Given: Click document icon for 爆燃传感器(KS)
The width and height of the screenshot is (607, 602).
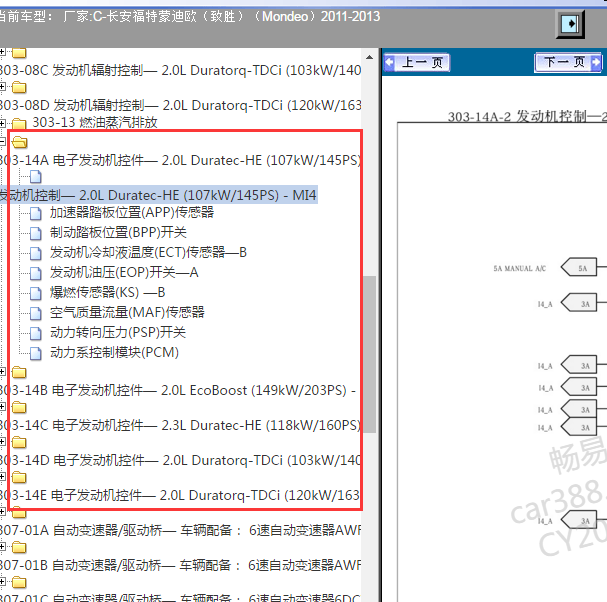Looking at the screenshot, I should (x=36, y=293).
